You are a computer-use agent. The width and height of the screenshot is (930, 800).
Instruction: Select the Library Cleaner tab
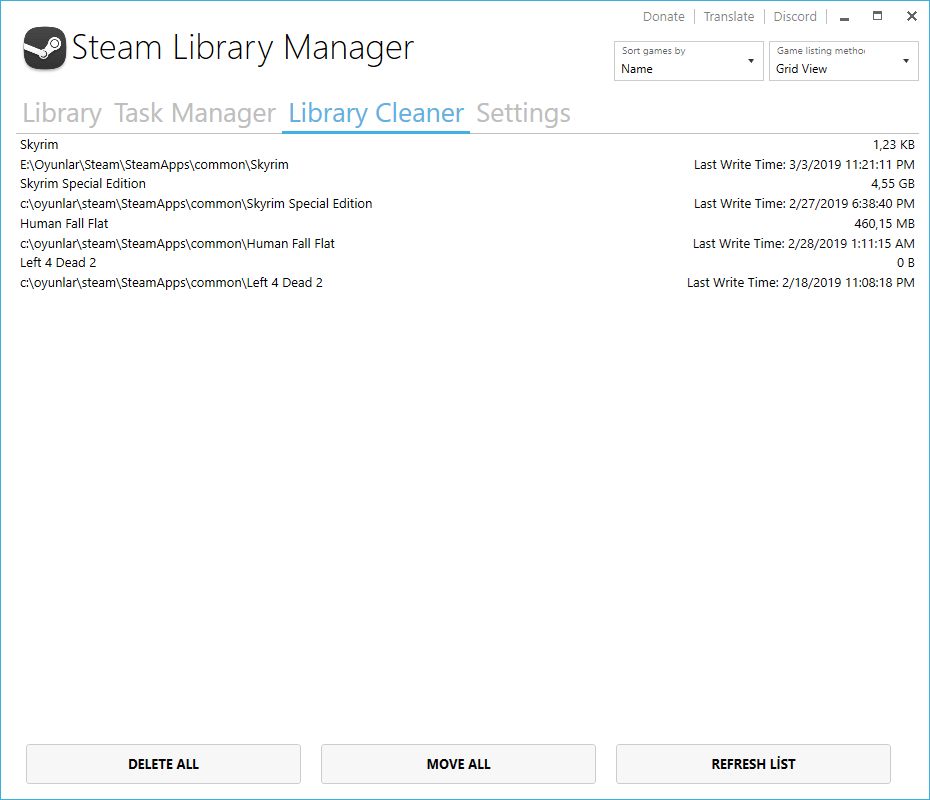coord(376,113)
